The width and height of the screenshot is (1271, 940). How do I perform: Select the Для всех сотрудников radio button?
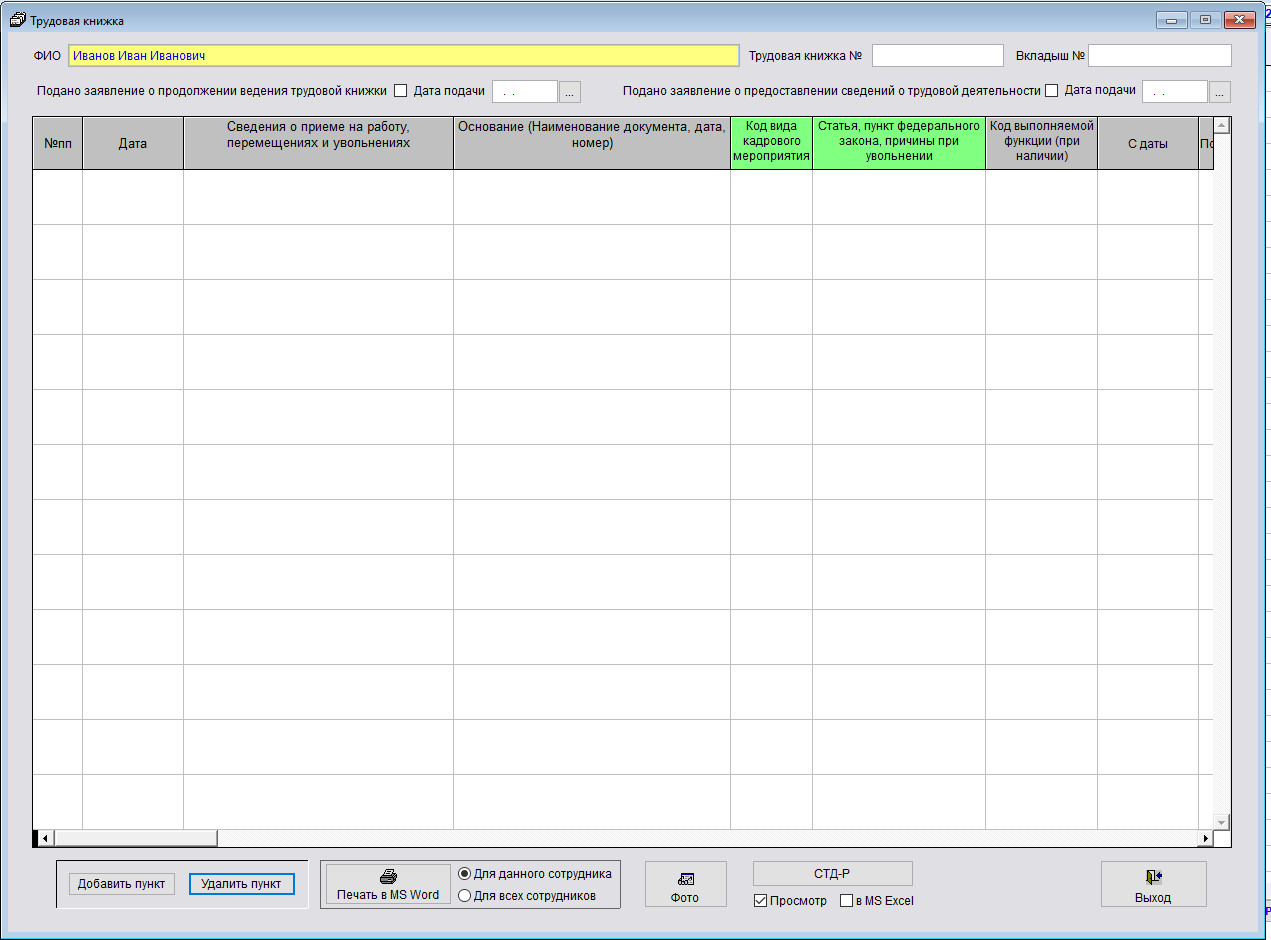tap(464, 896)
